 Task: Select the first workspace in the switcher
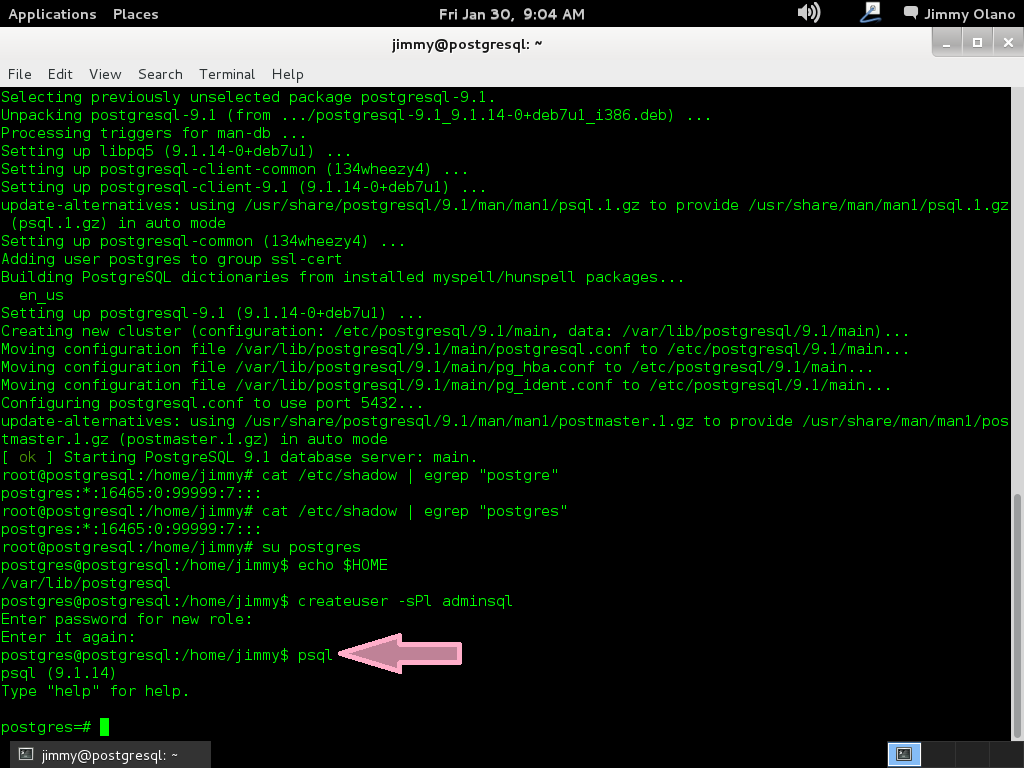click(x=904, y=754)
